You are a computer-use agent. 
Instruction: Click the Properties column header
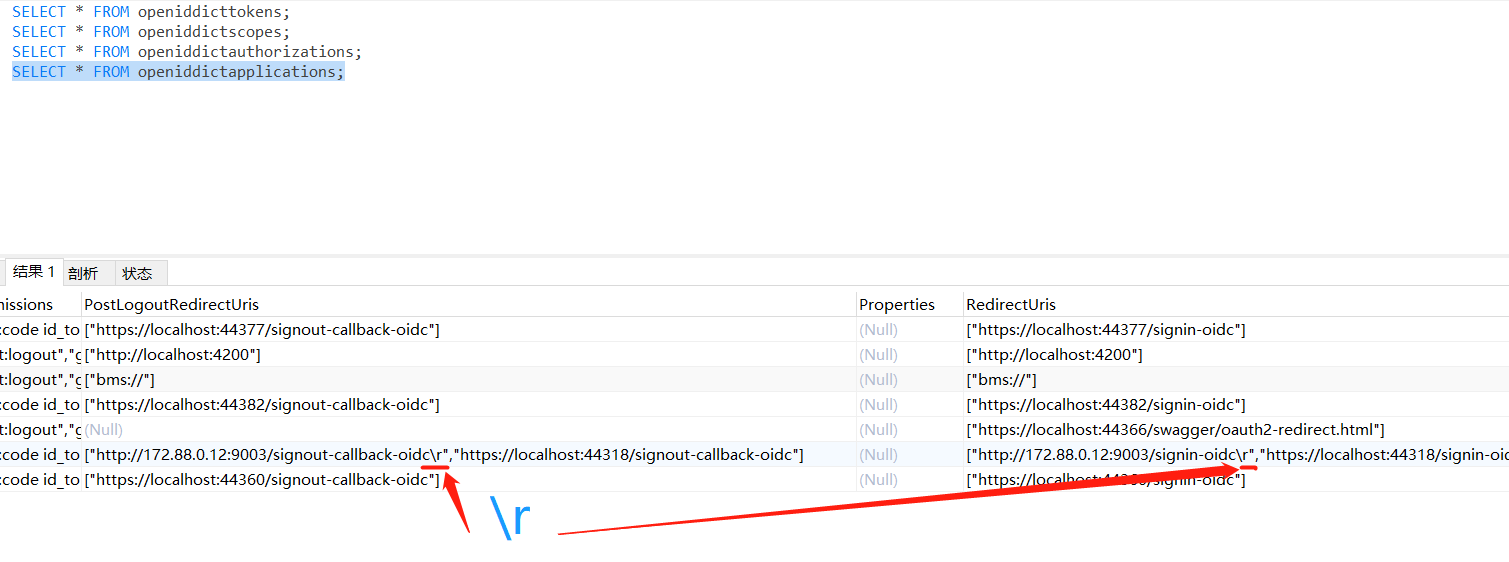tap(909, 304)
